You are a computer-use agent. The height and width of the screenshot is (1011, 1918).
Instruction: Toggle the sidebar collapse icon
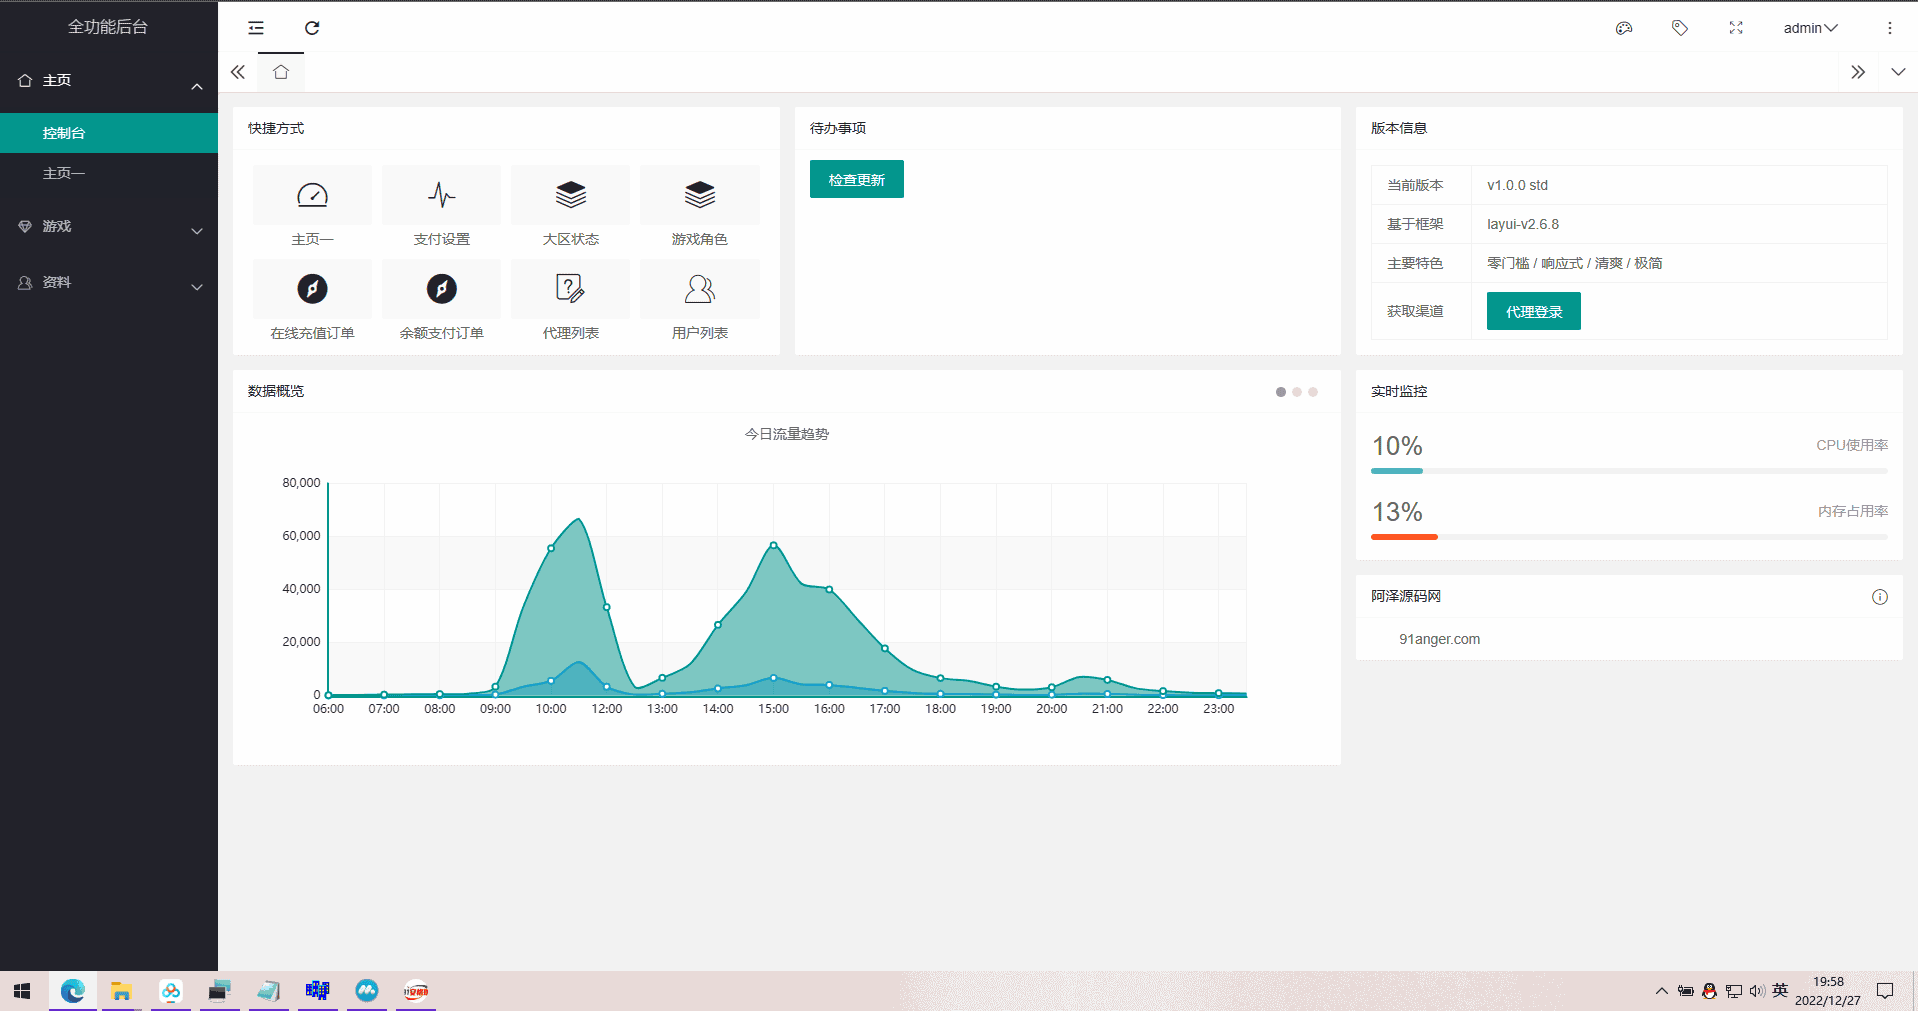pos(256,28)
